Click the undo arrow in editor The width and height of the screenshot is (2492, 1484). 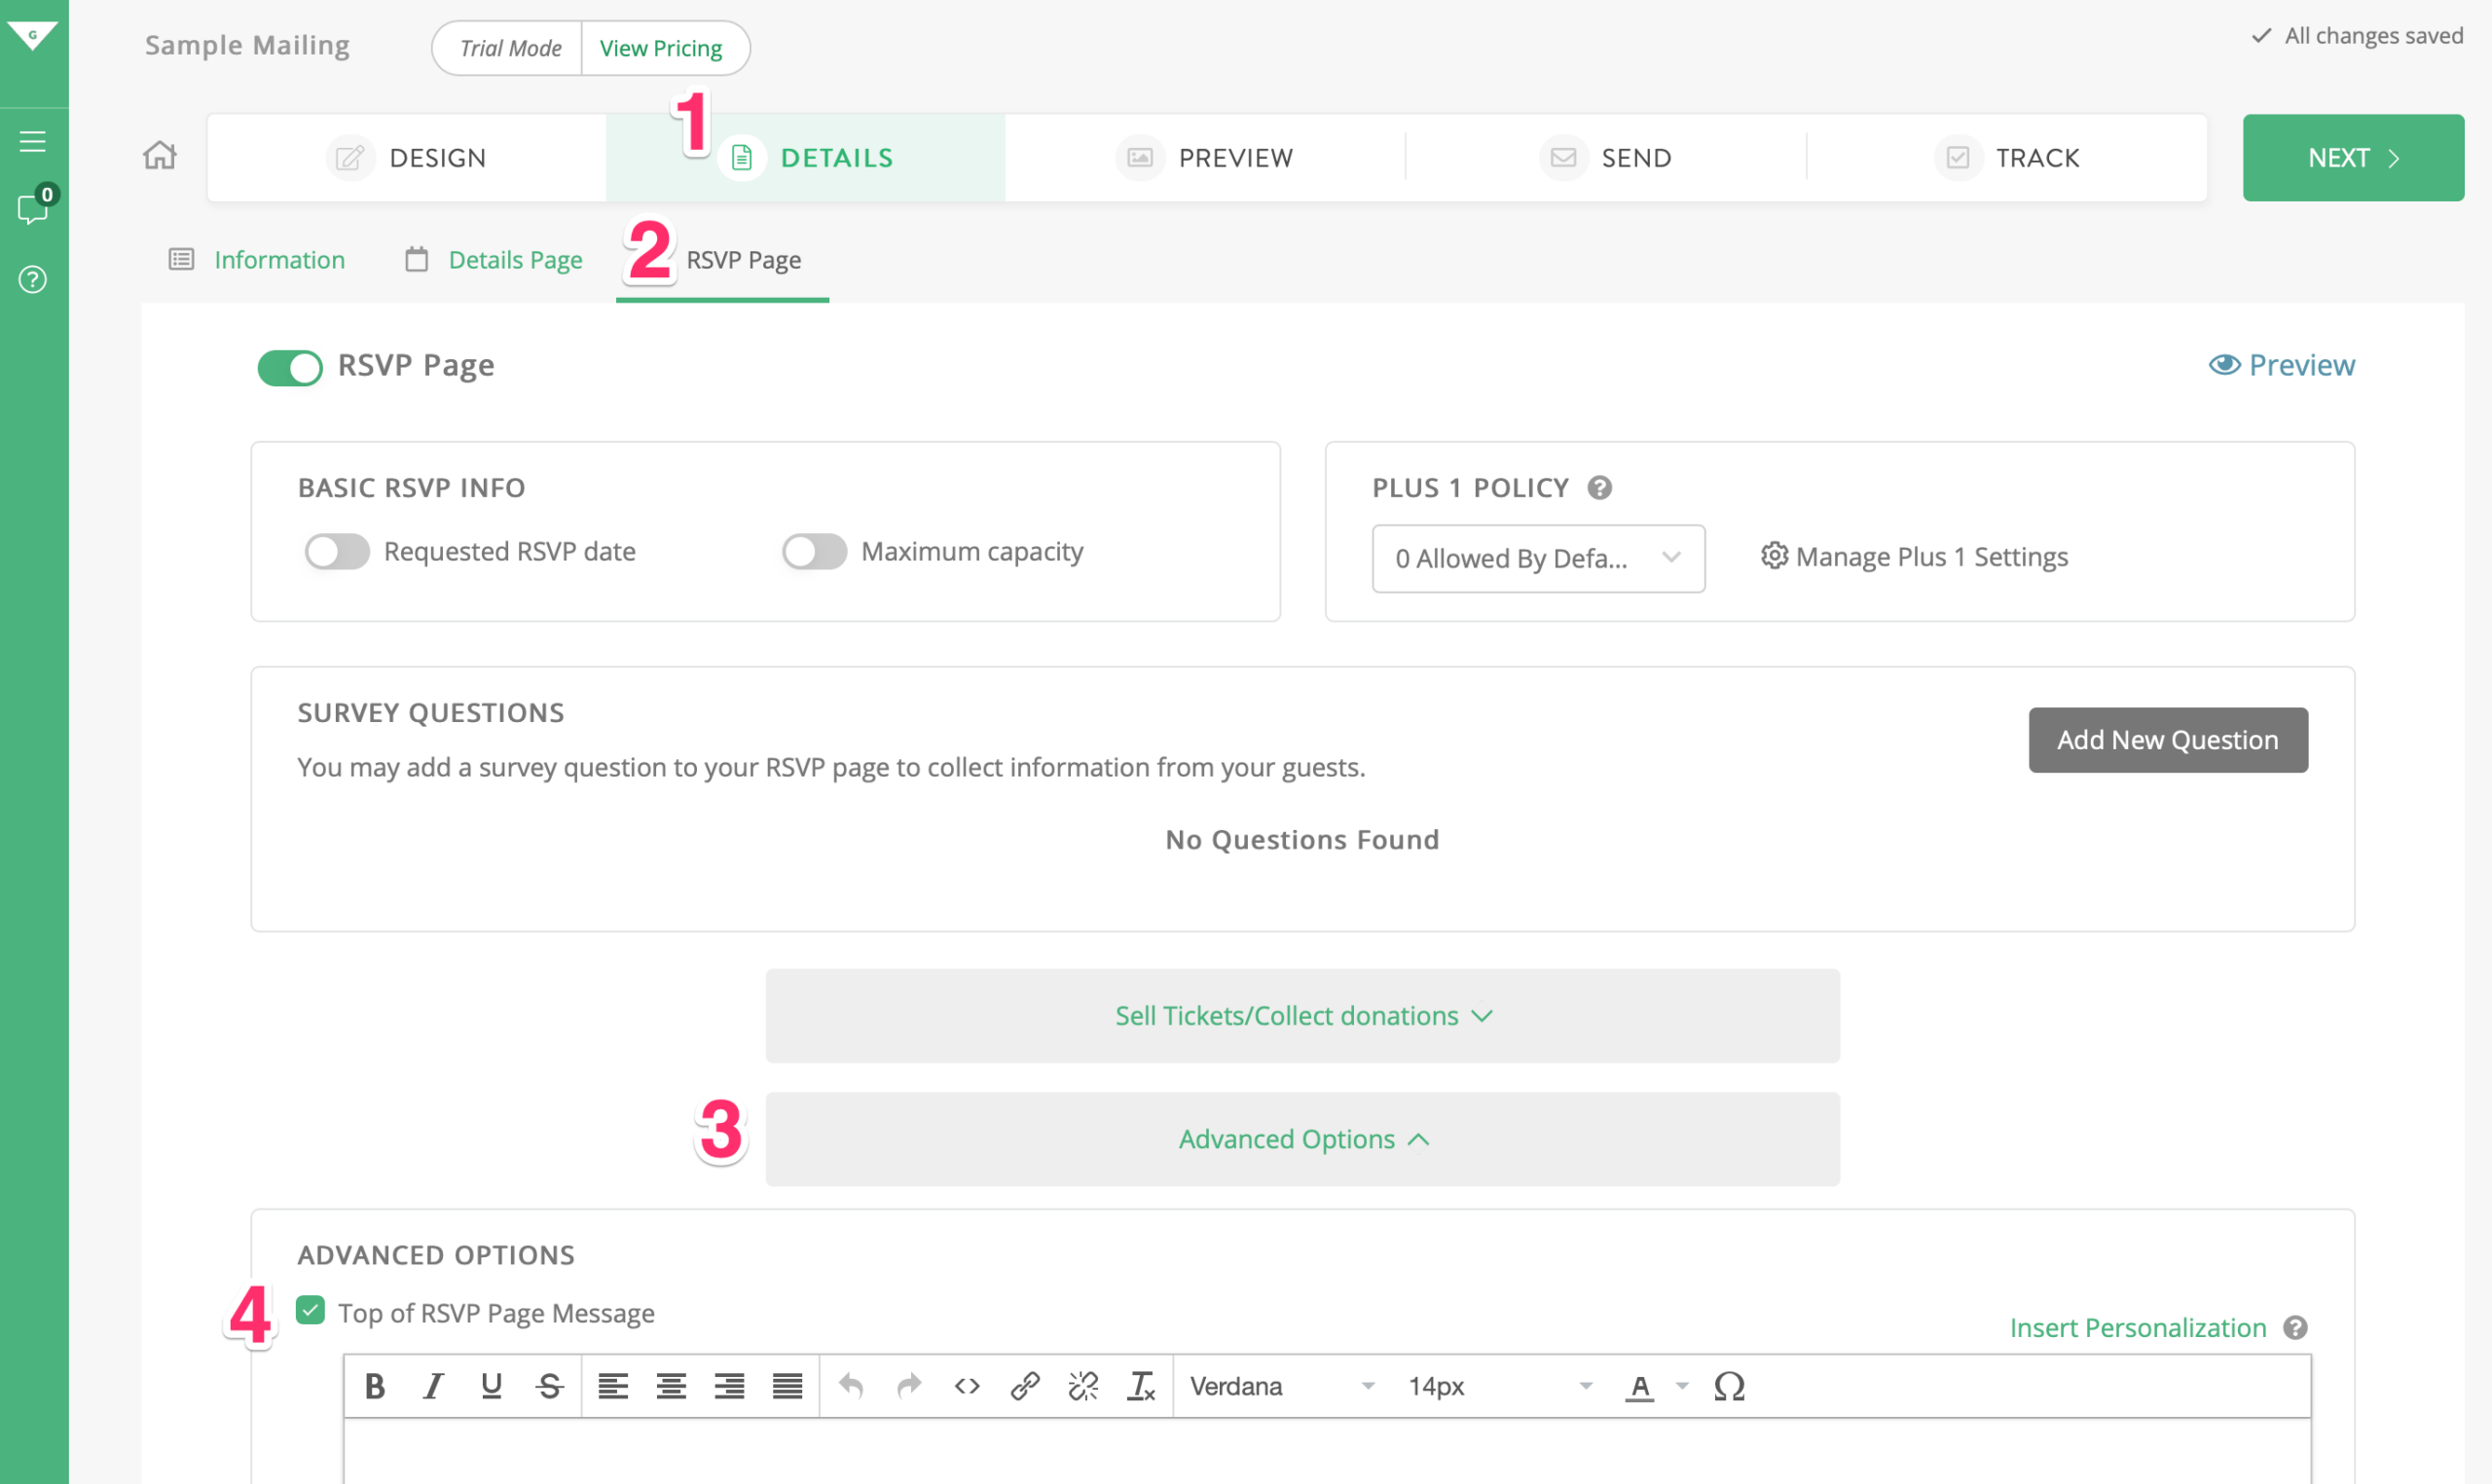851,1386
